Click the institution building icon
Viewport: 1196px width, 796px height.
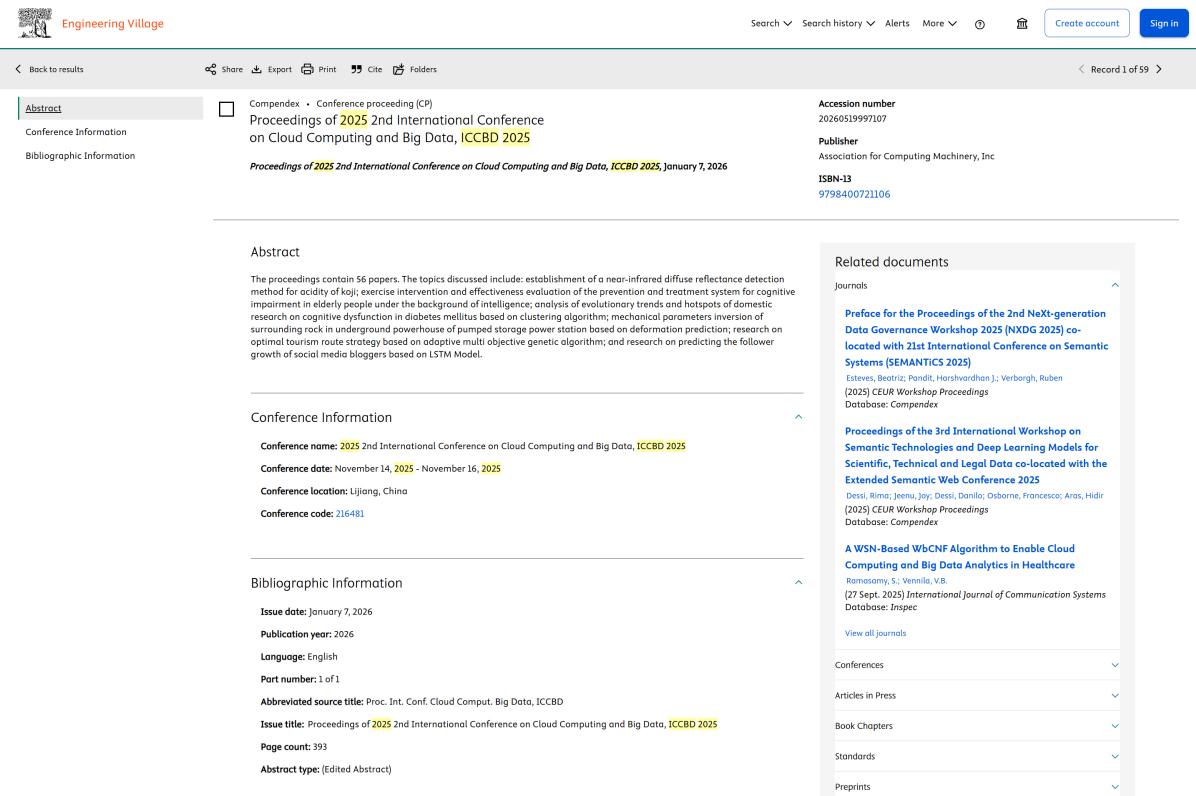point(1022,24)
